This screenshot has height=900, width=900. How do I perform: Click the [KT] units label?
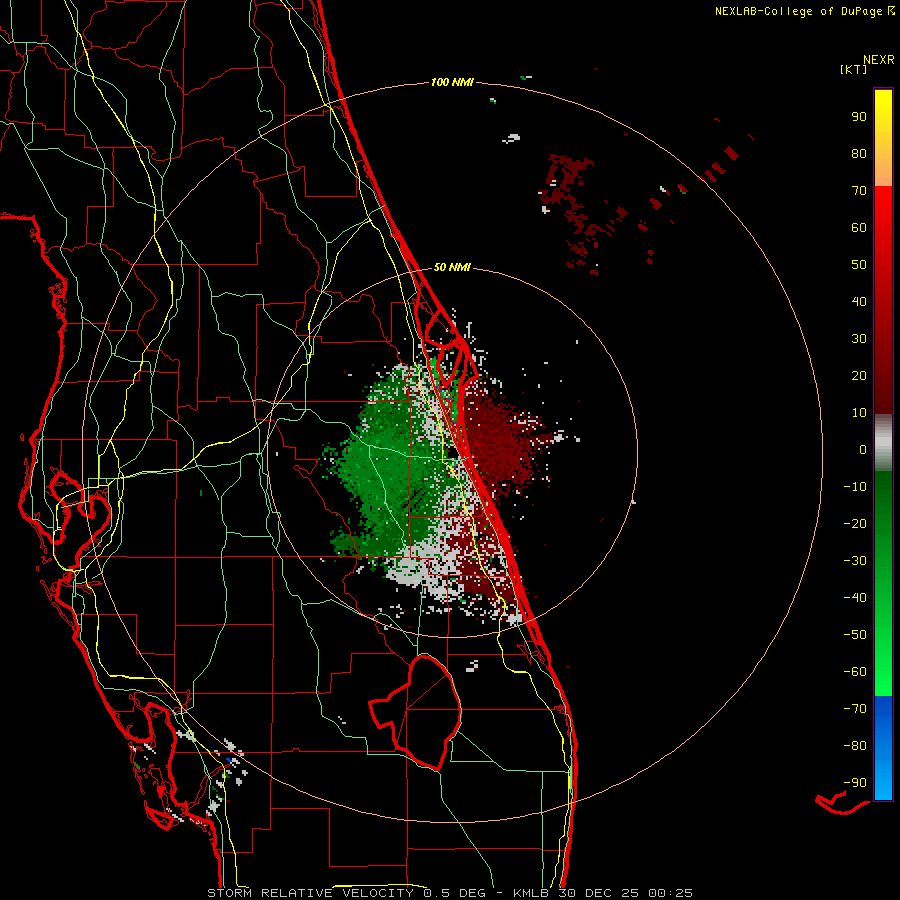click(854, 69)
